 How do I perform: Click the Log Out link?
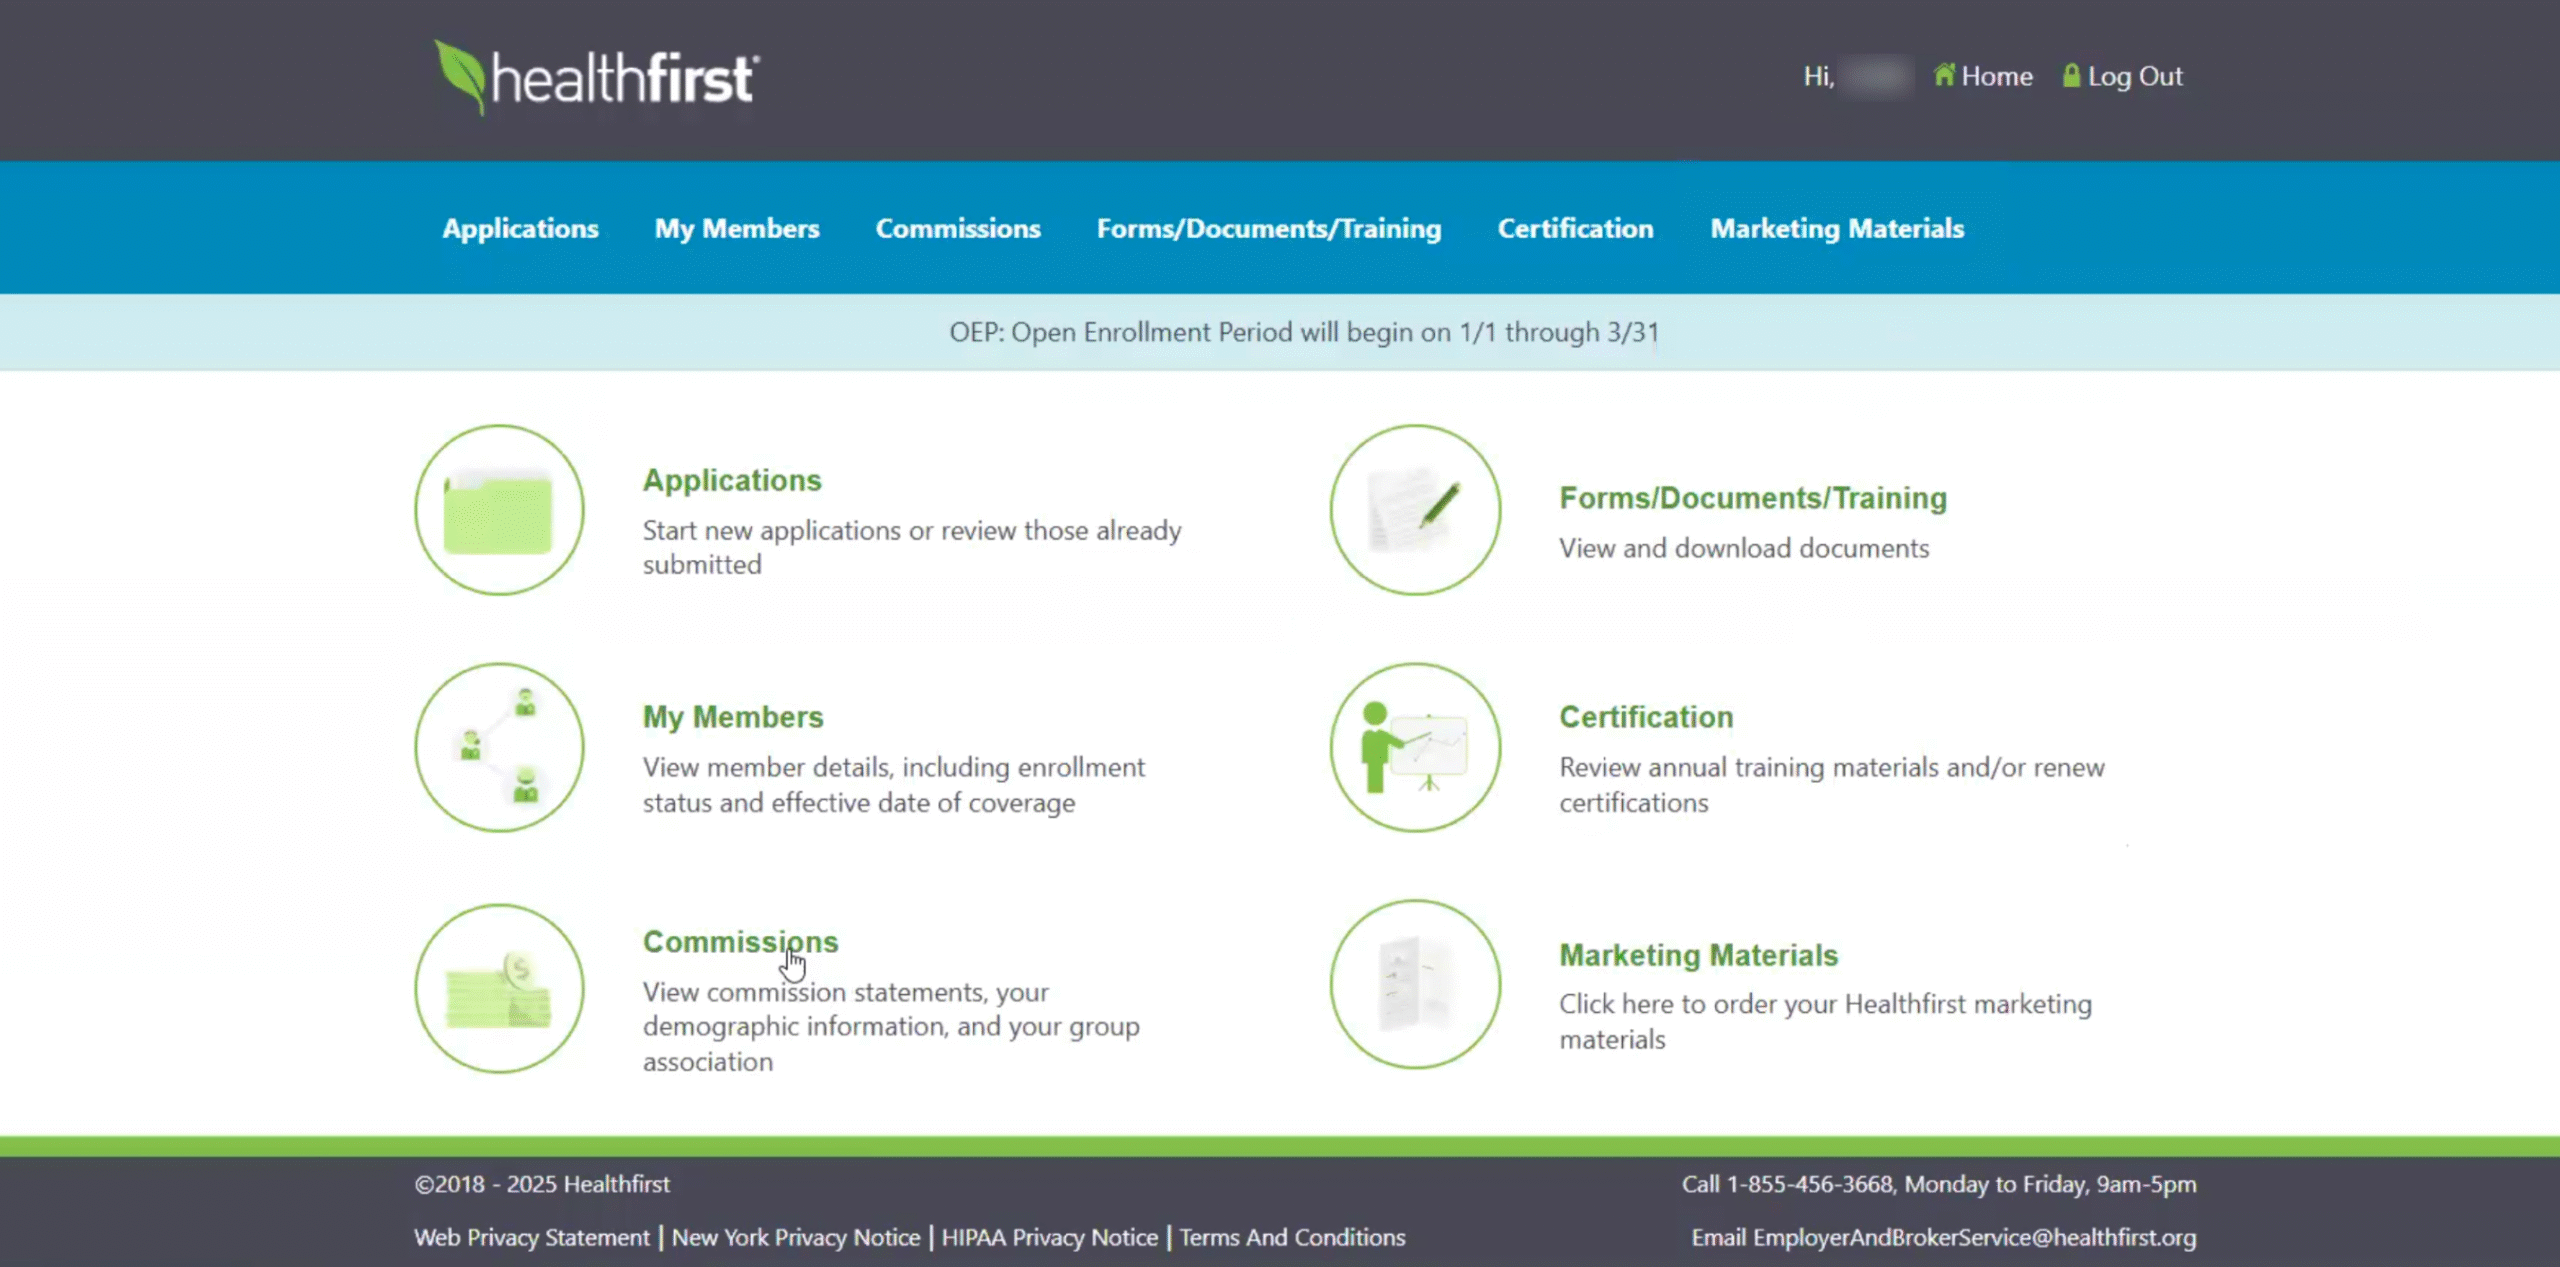(x=2135, y=76)
